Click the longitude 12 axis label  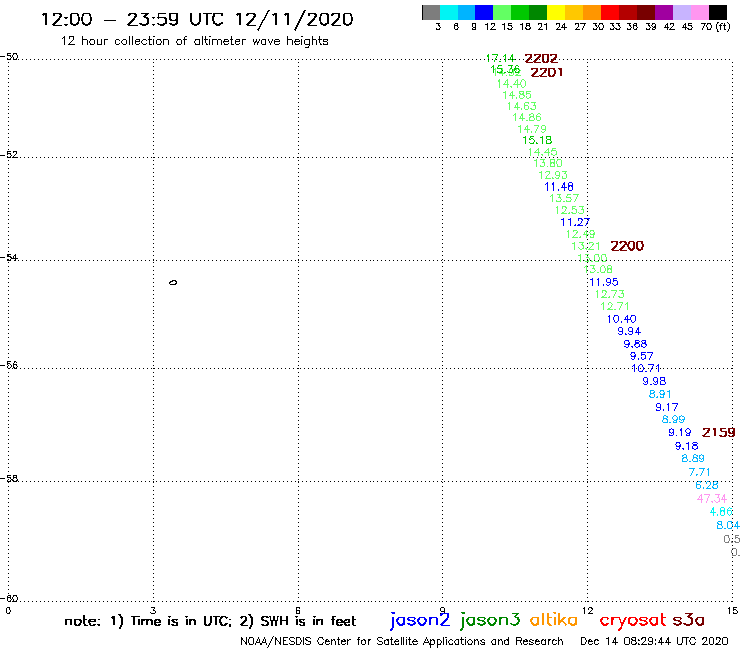588,610
